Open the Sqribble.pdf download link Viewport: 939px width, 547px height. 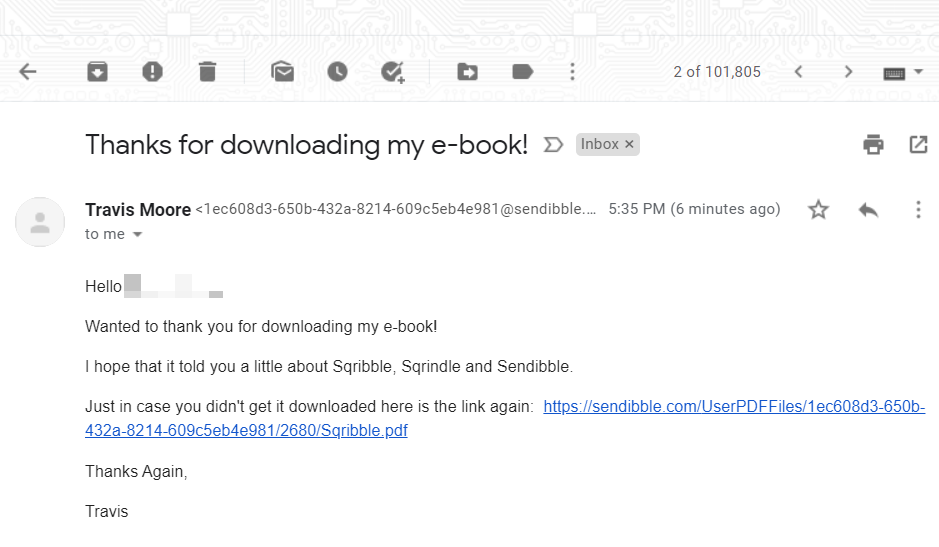[733, 408]
